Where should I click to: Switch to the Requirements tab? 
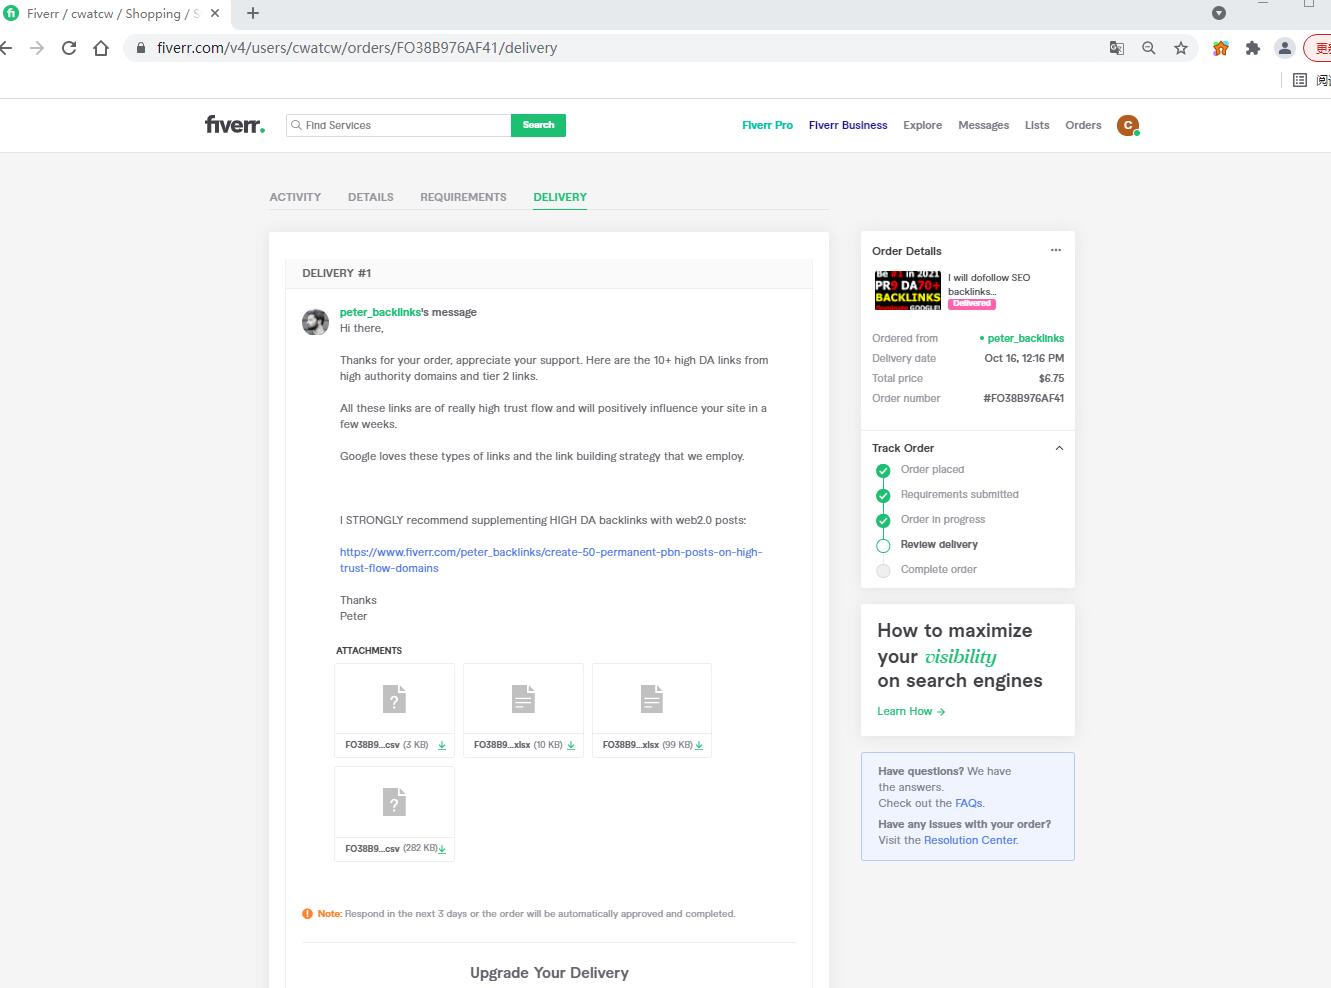click(x=463, y=197)
